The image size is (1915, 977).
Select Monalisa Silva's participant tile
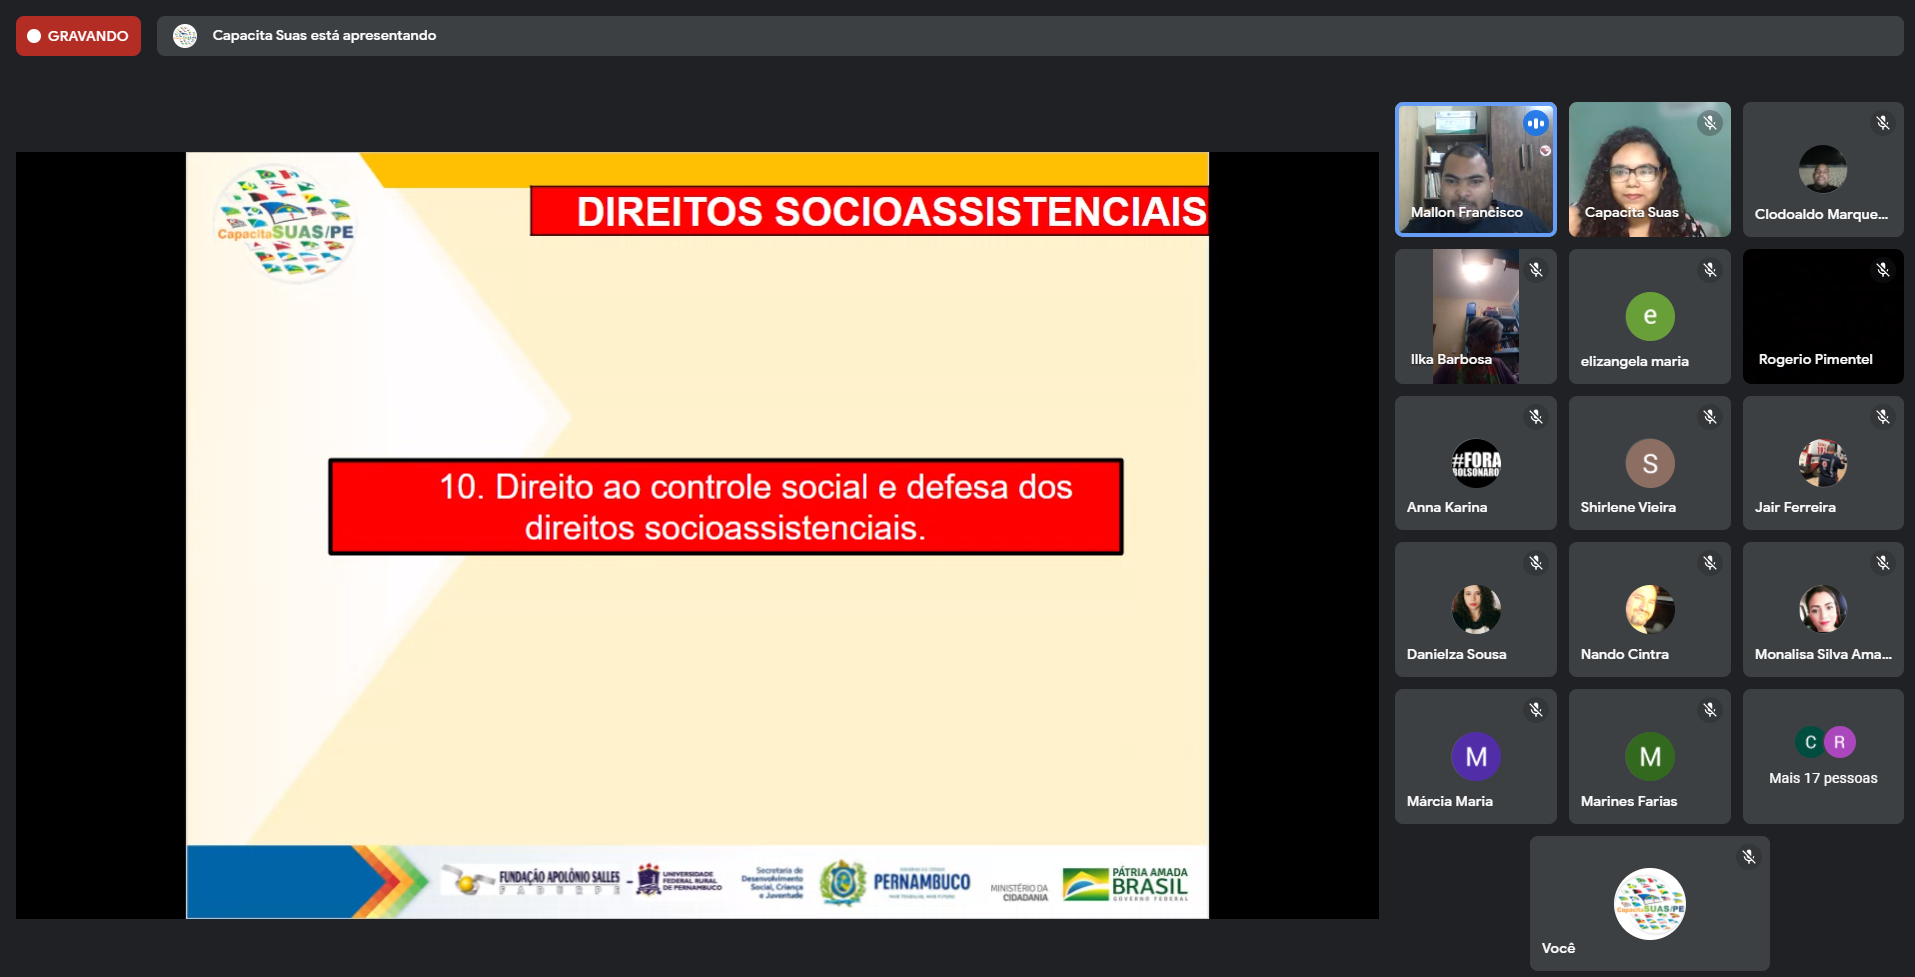pos(1822,610)
